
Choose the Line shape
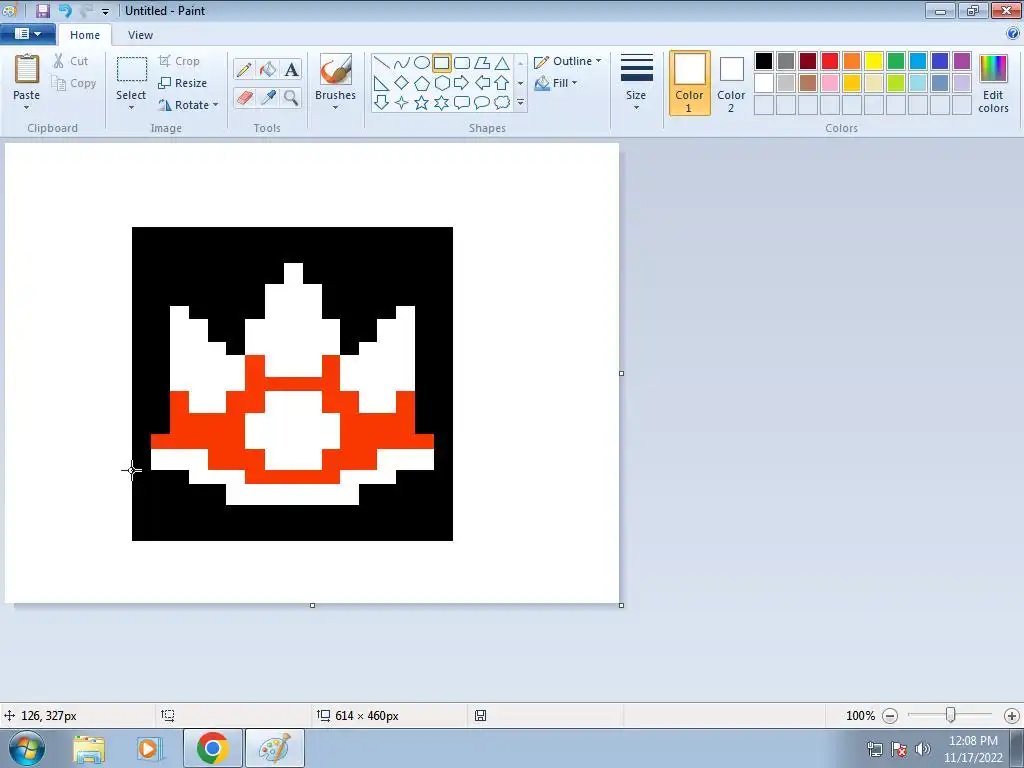point(381,63)
